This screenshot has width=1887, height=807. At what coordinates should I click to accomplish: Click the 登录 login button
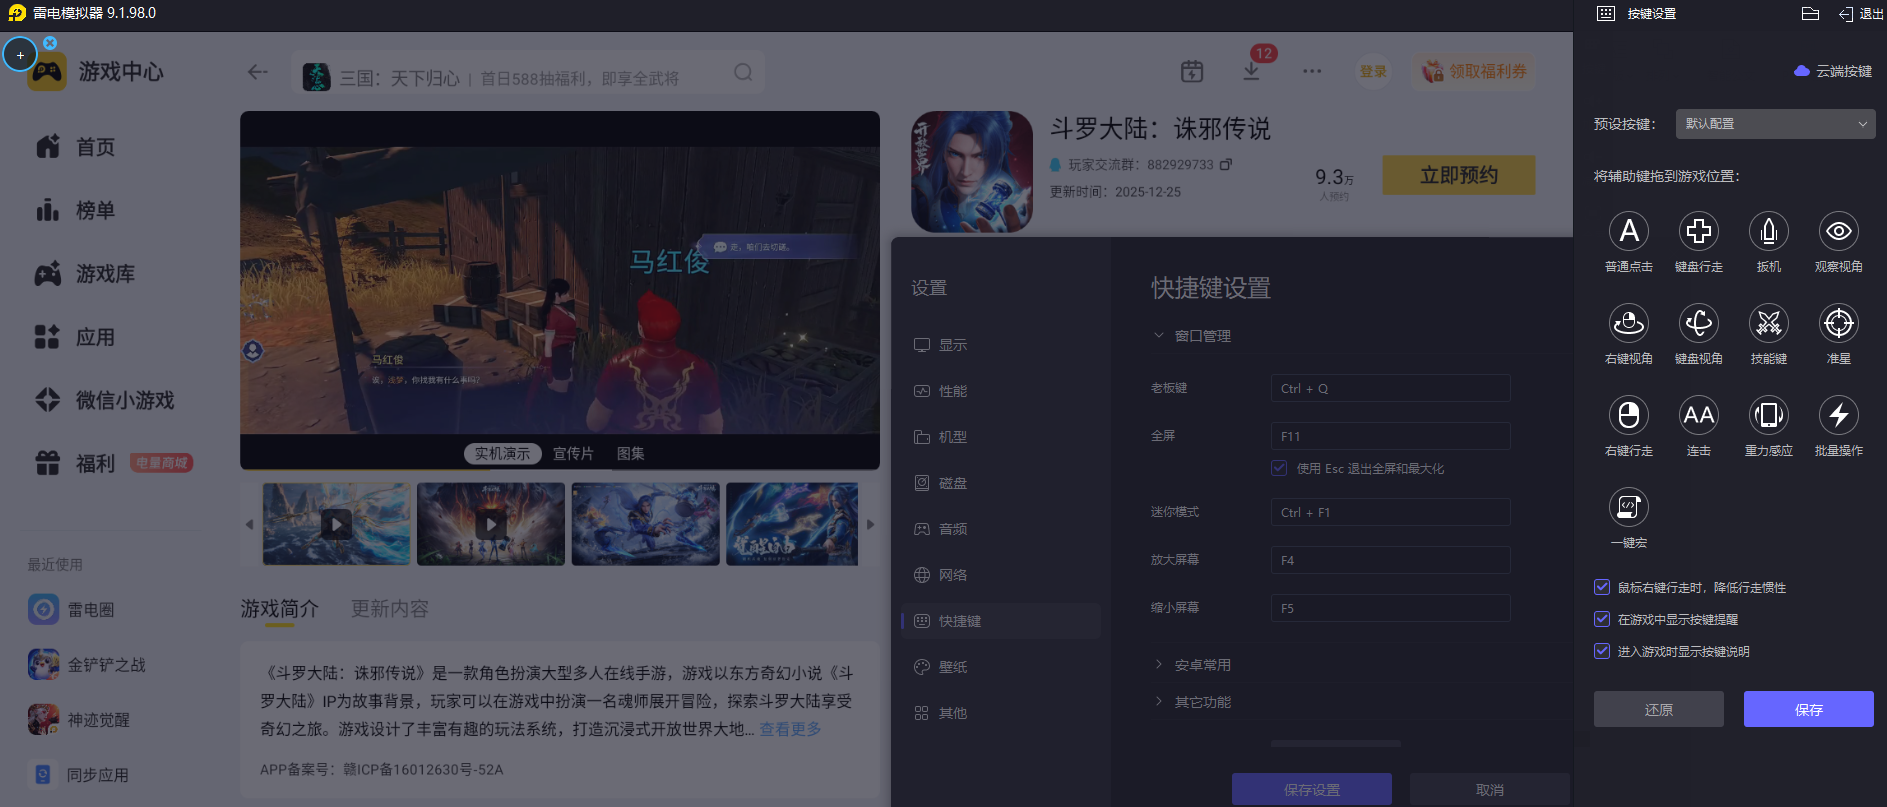point(1373,71)
